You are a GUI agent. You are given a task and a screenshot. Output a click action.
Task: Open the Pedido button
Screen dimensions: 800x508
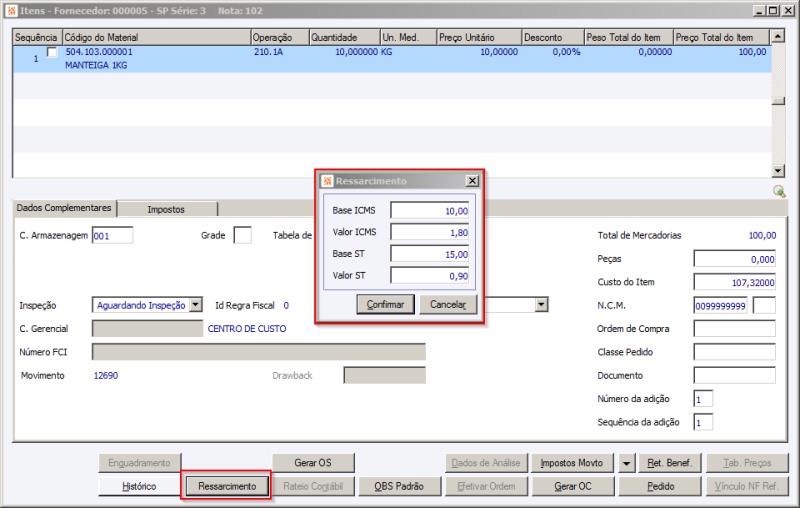660,486
